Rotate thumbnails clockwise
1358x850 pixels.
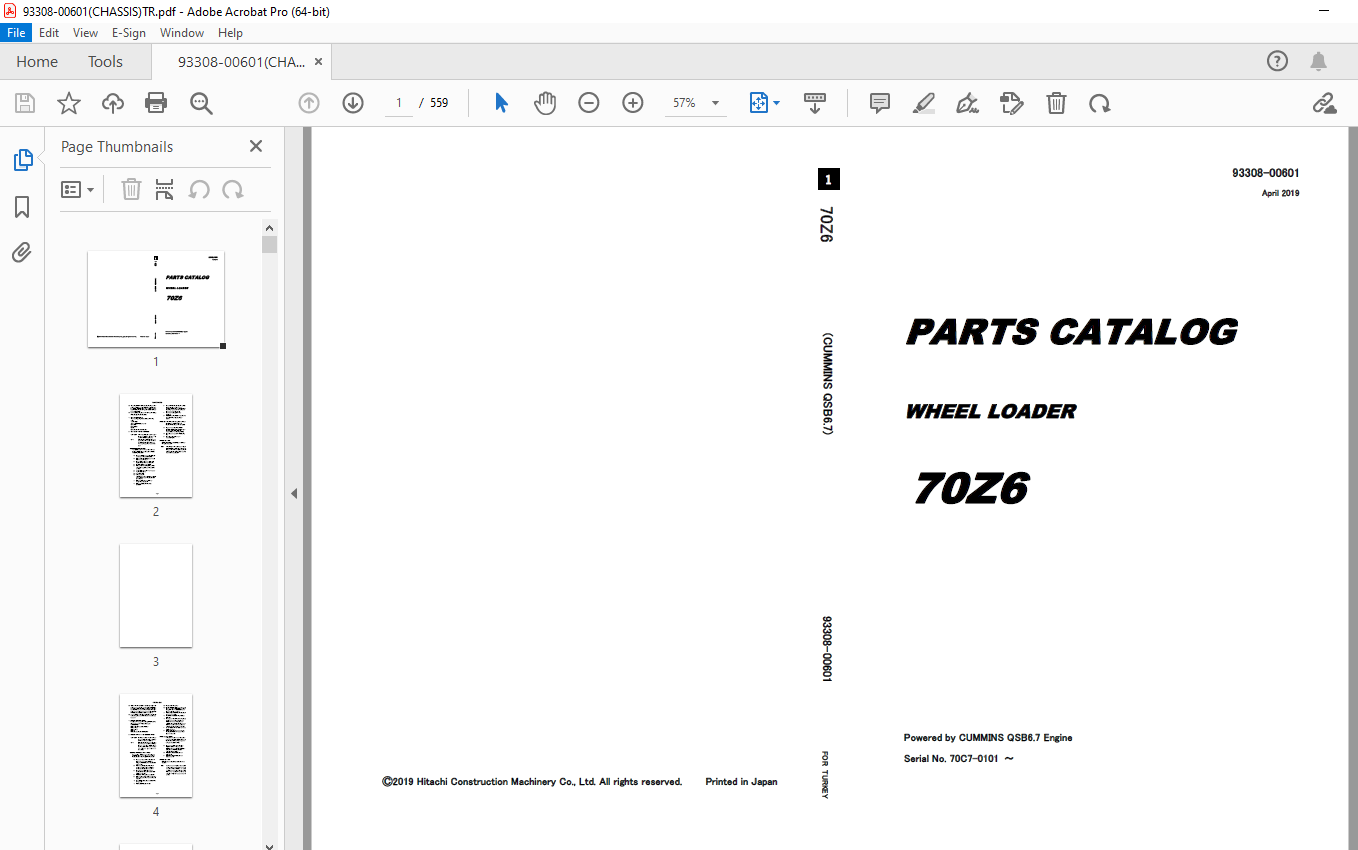[x=233, y=189]
